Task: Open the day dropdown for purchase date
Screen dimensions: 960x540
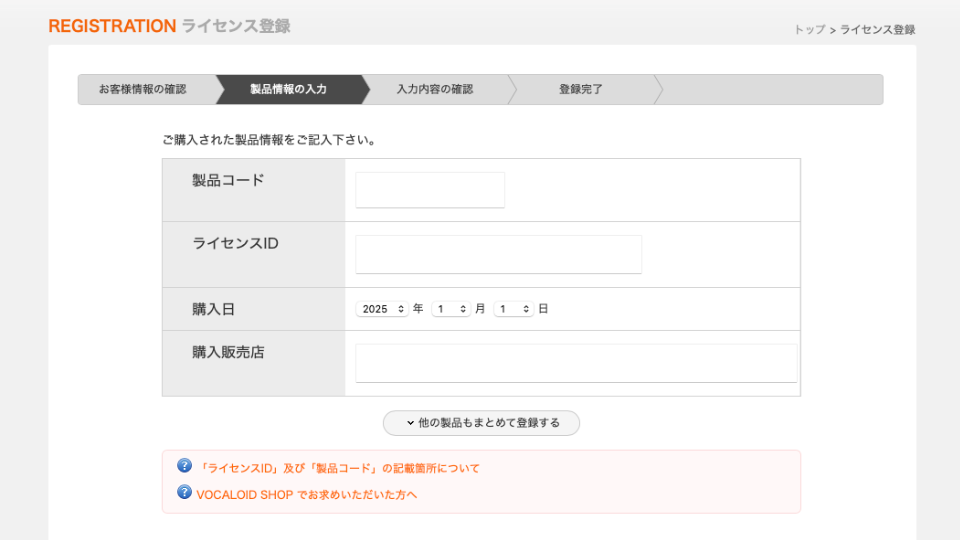Action: [514, 309]
